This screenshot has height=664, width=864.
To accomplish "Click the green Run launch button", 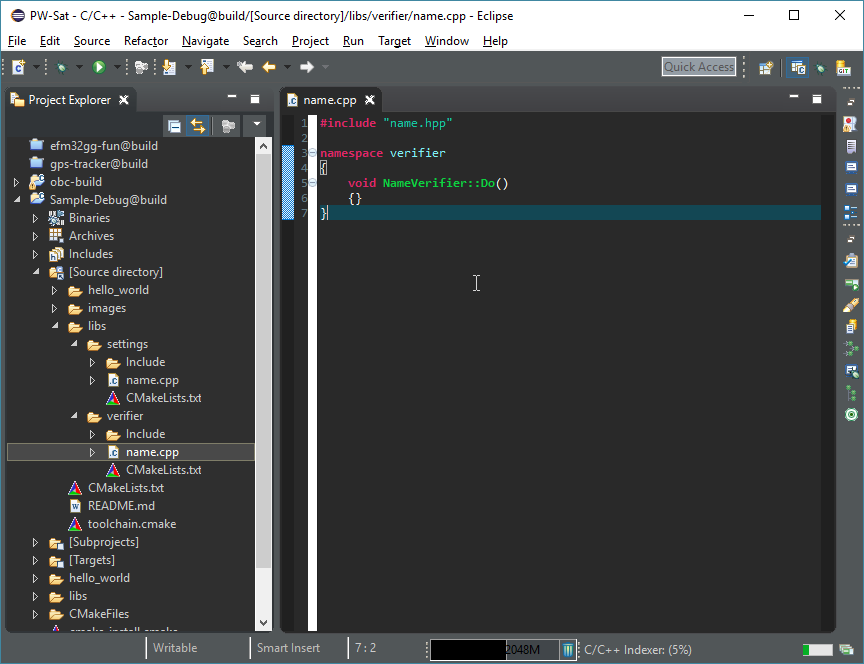I will point(99,67).
